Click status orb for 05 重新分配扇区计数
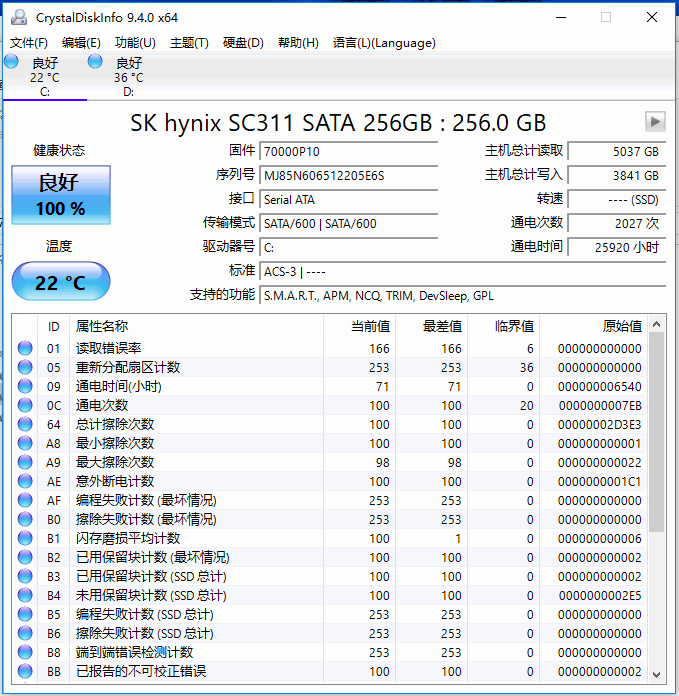679x696 pixels. pos(25,368)
